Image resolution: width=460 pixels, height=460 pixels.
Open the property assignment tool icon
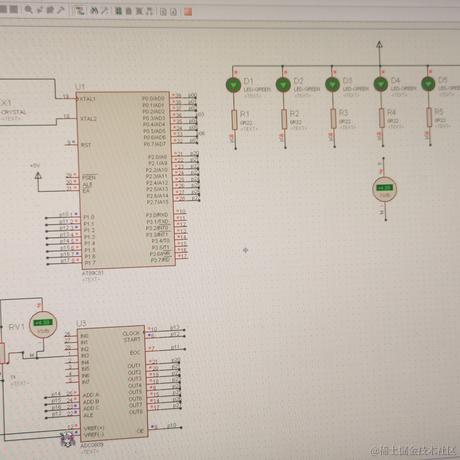(x=105, y=11)
